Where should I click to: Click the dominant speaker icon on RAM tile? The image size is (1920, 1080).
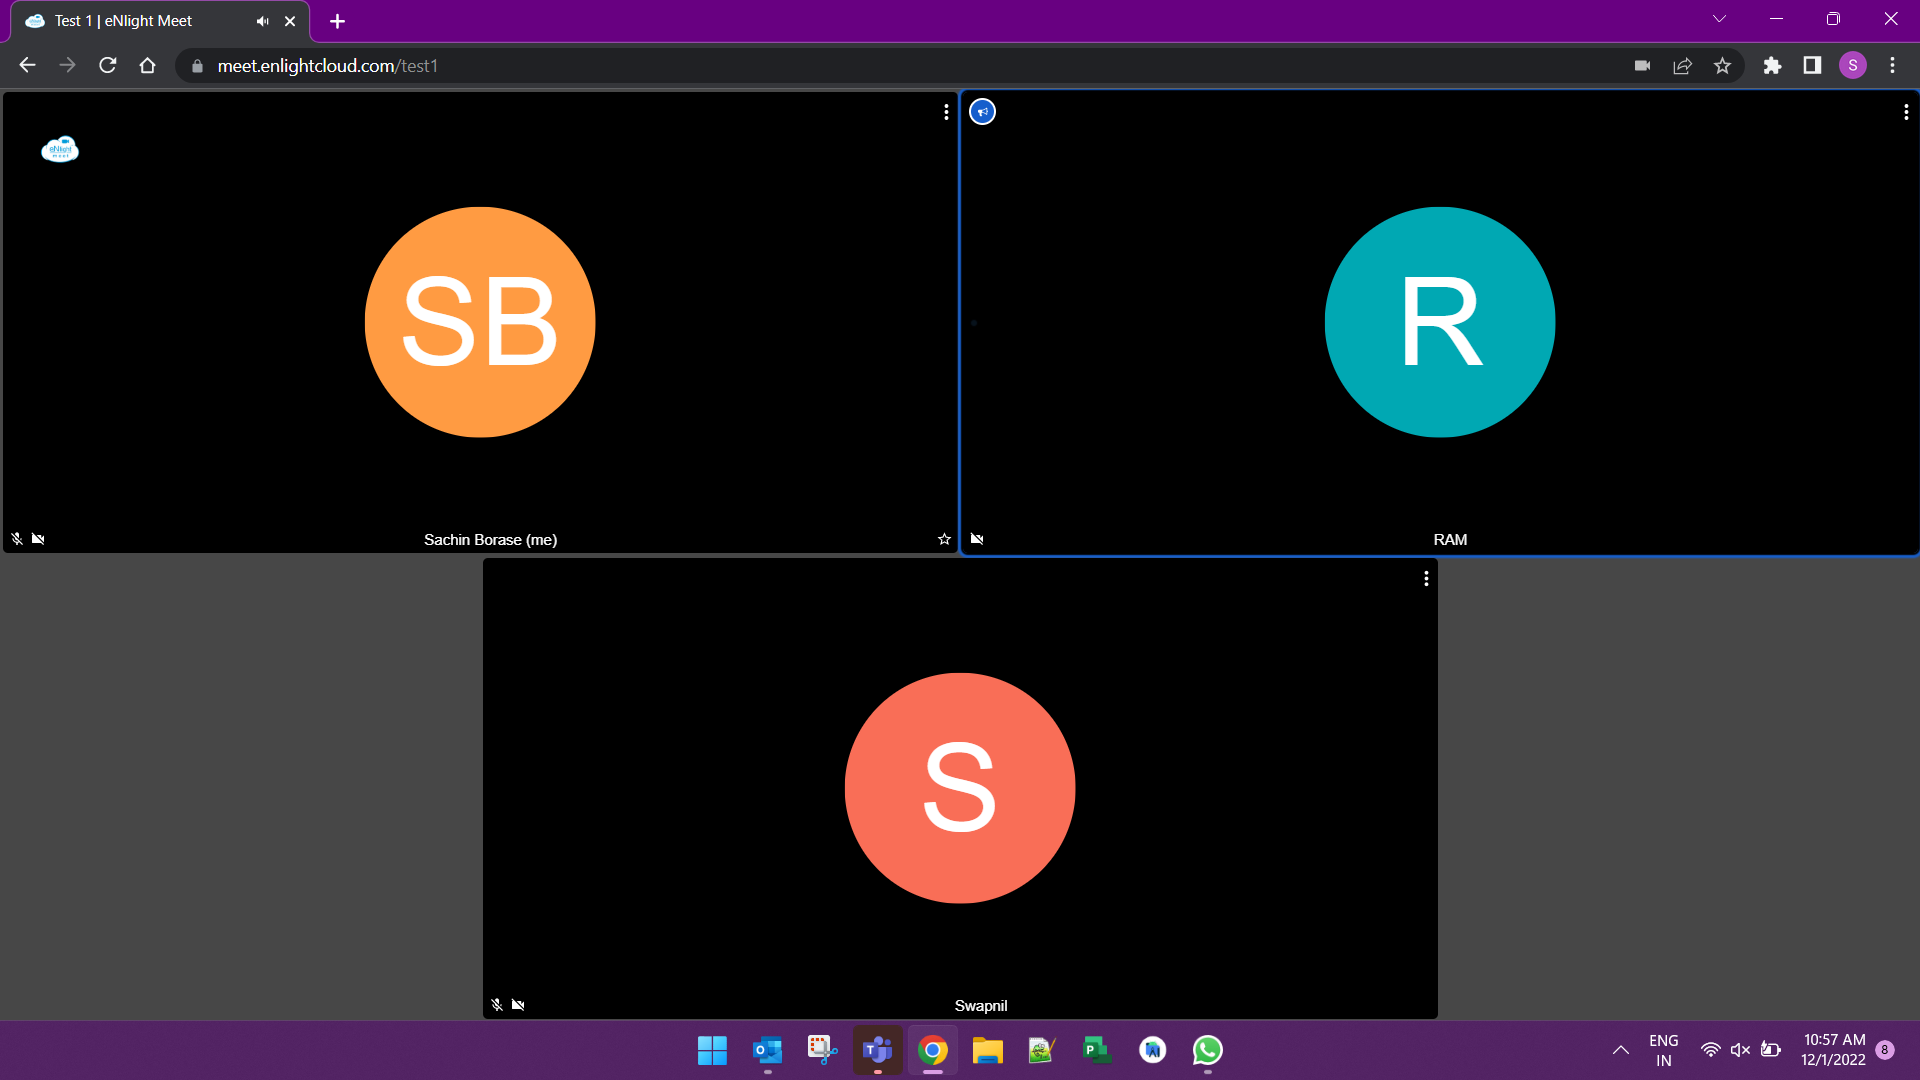click(x=983, y=112)
